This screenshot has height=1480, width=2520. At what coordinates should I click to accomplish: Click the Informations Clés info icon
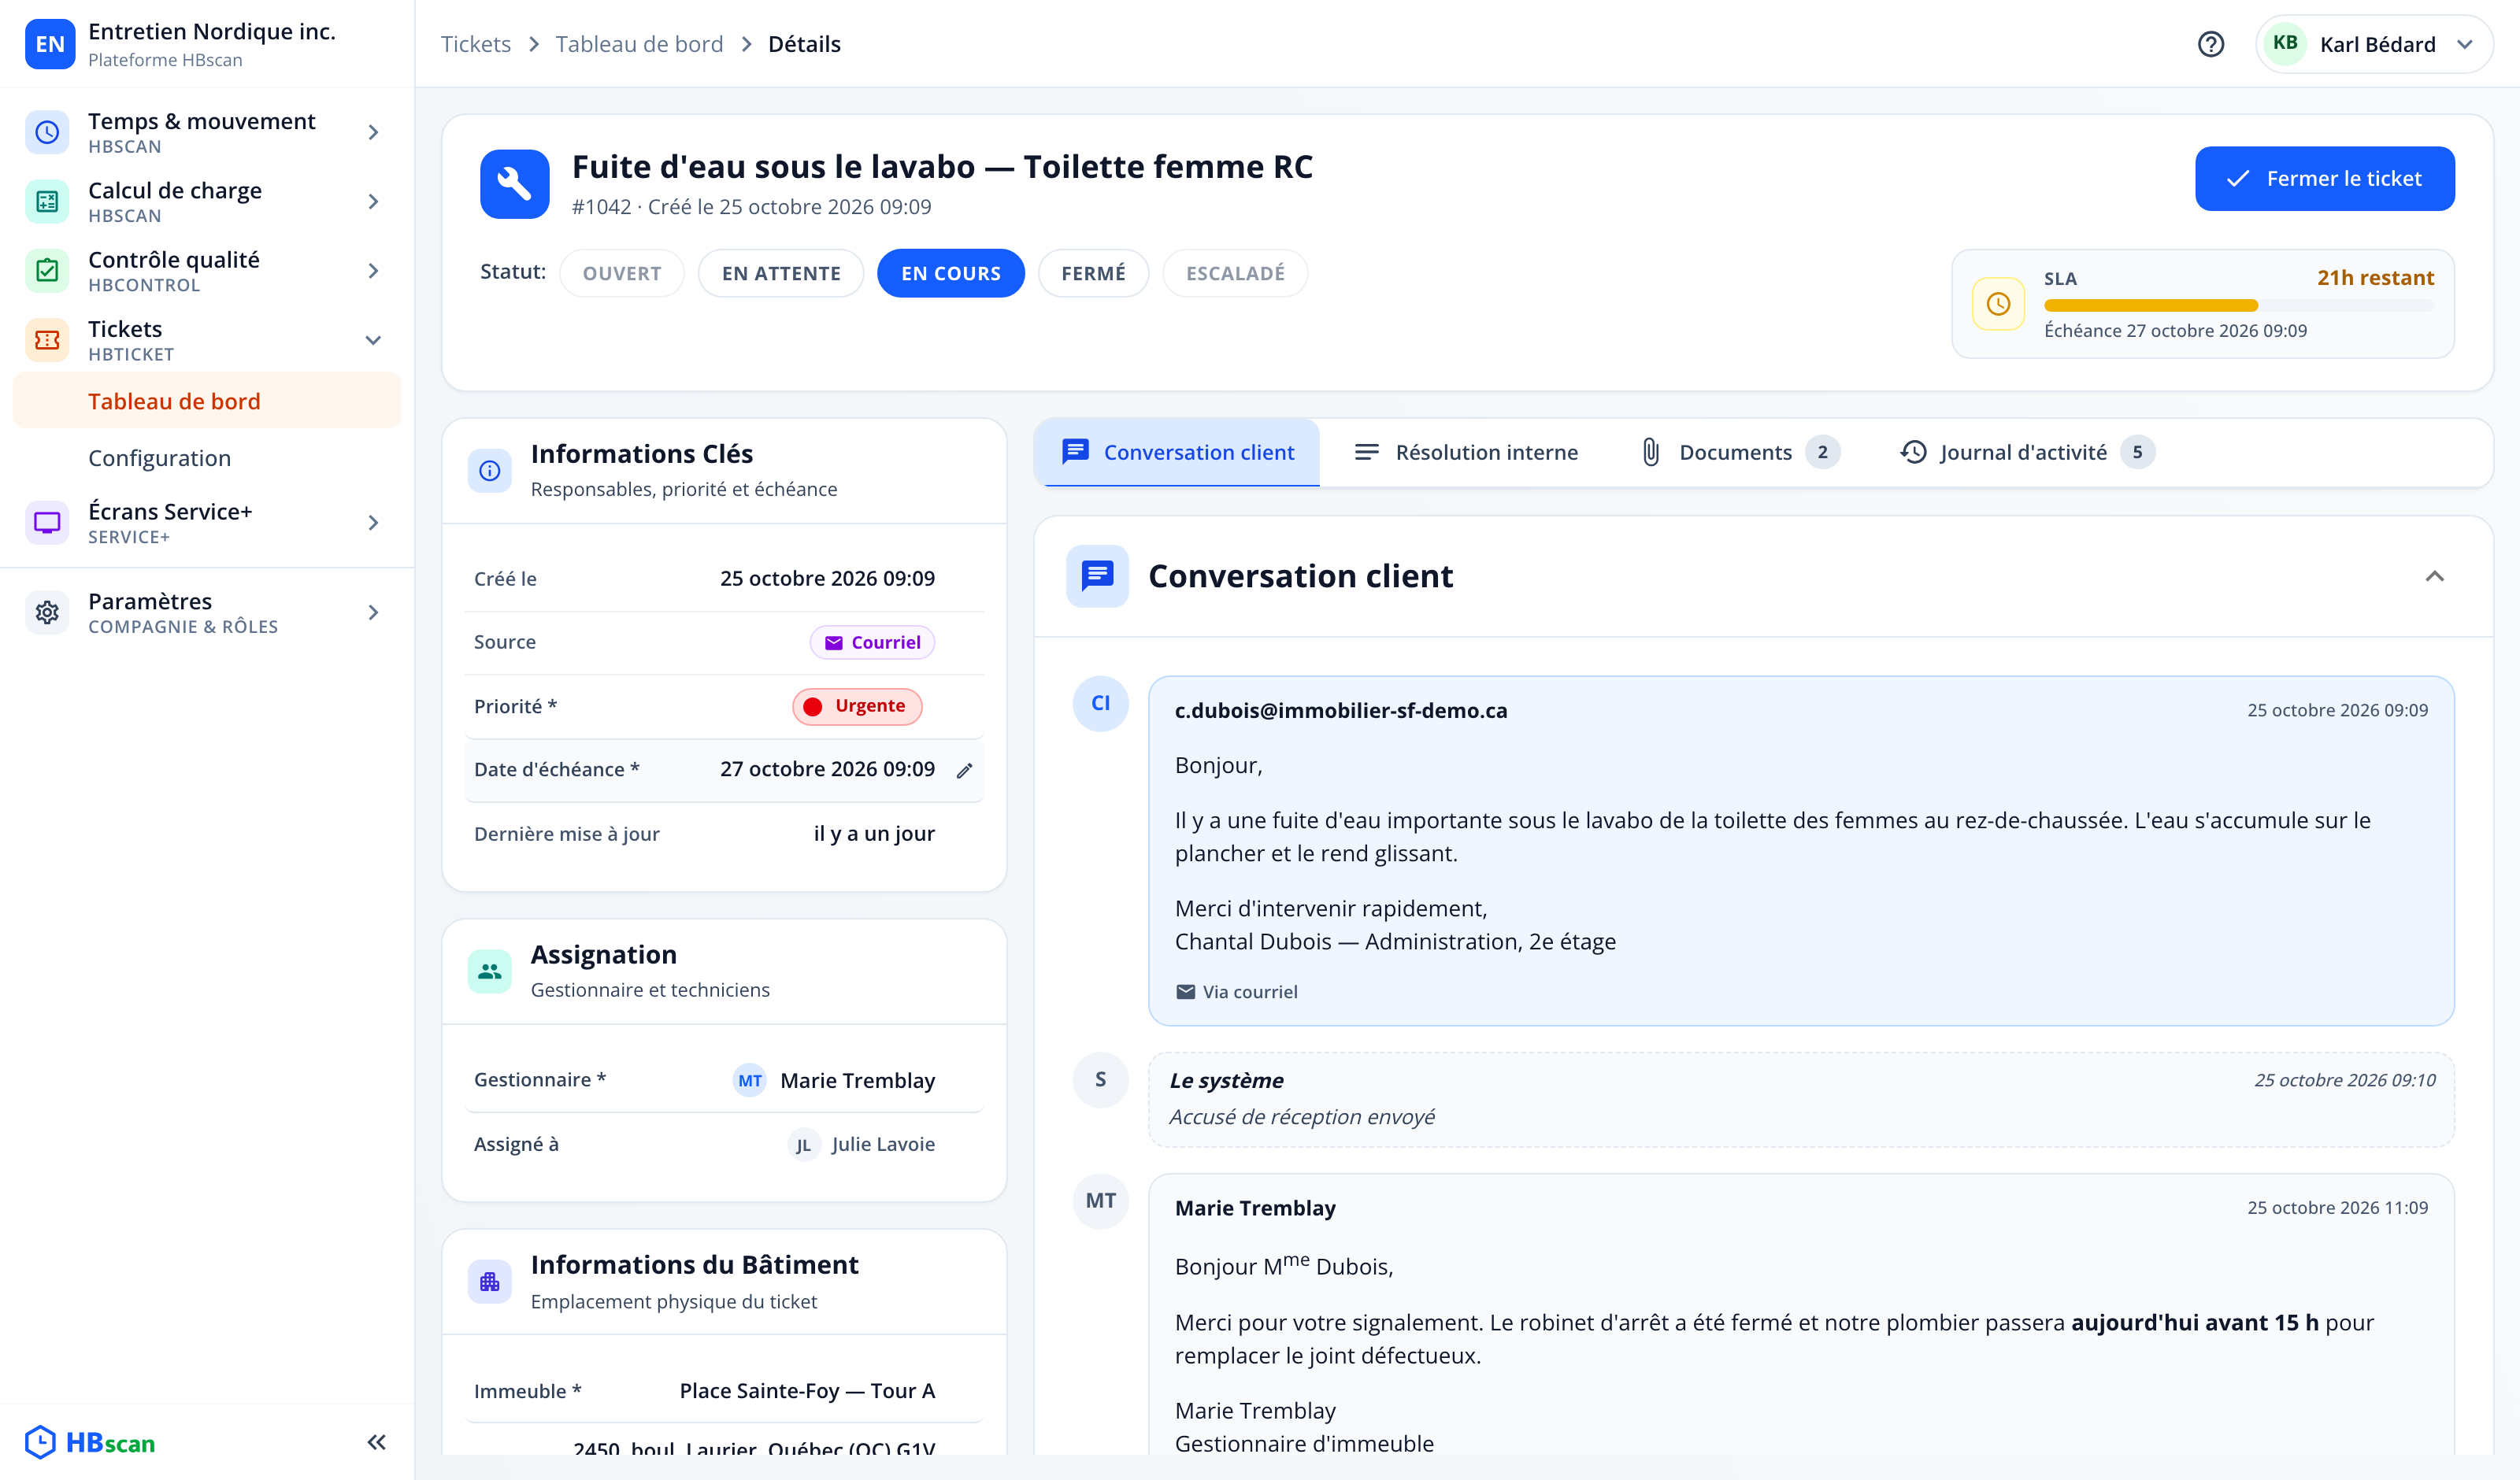pos(490,470)
